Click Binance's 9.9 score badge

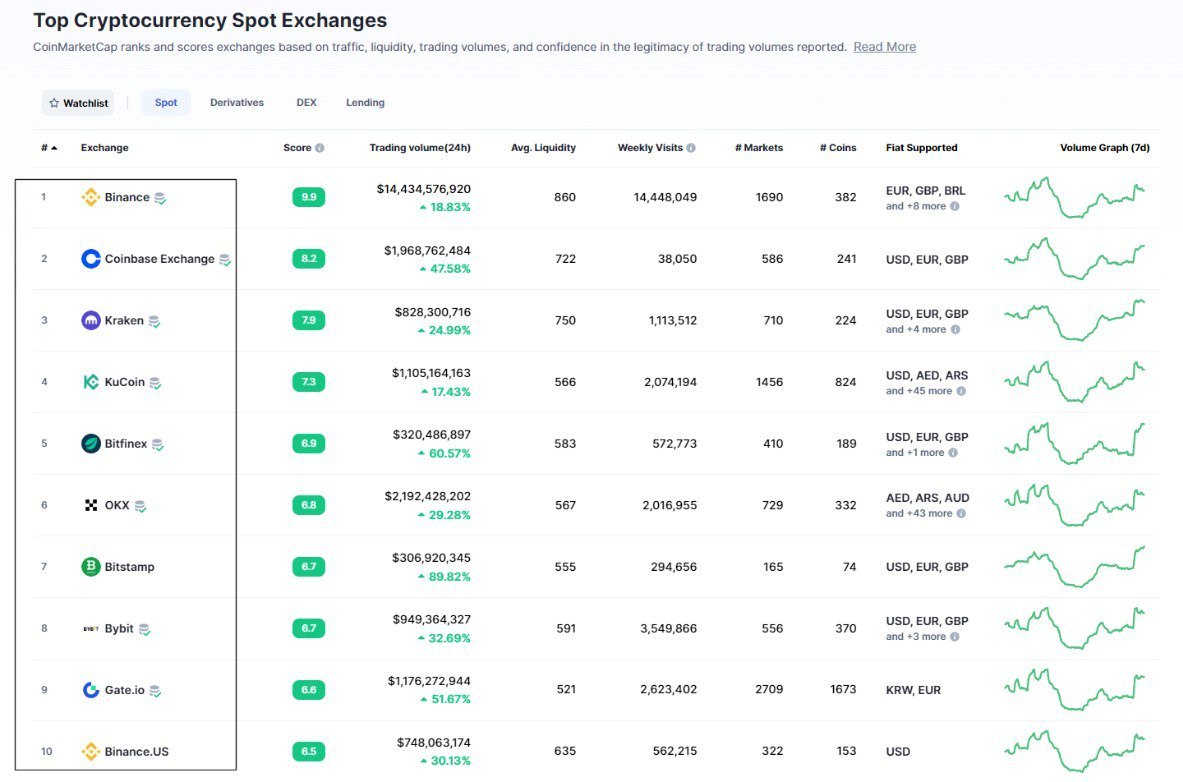(309, 197)
